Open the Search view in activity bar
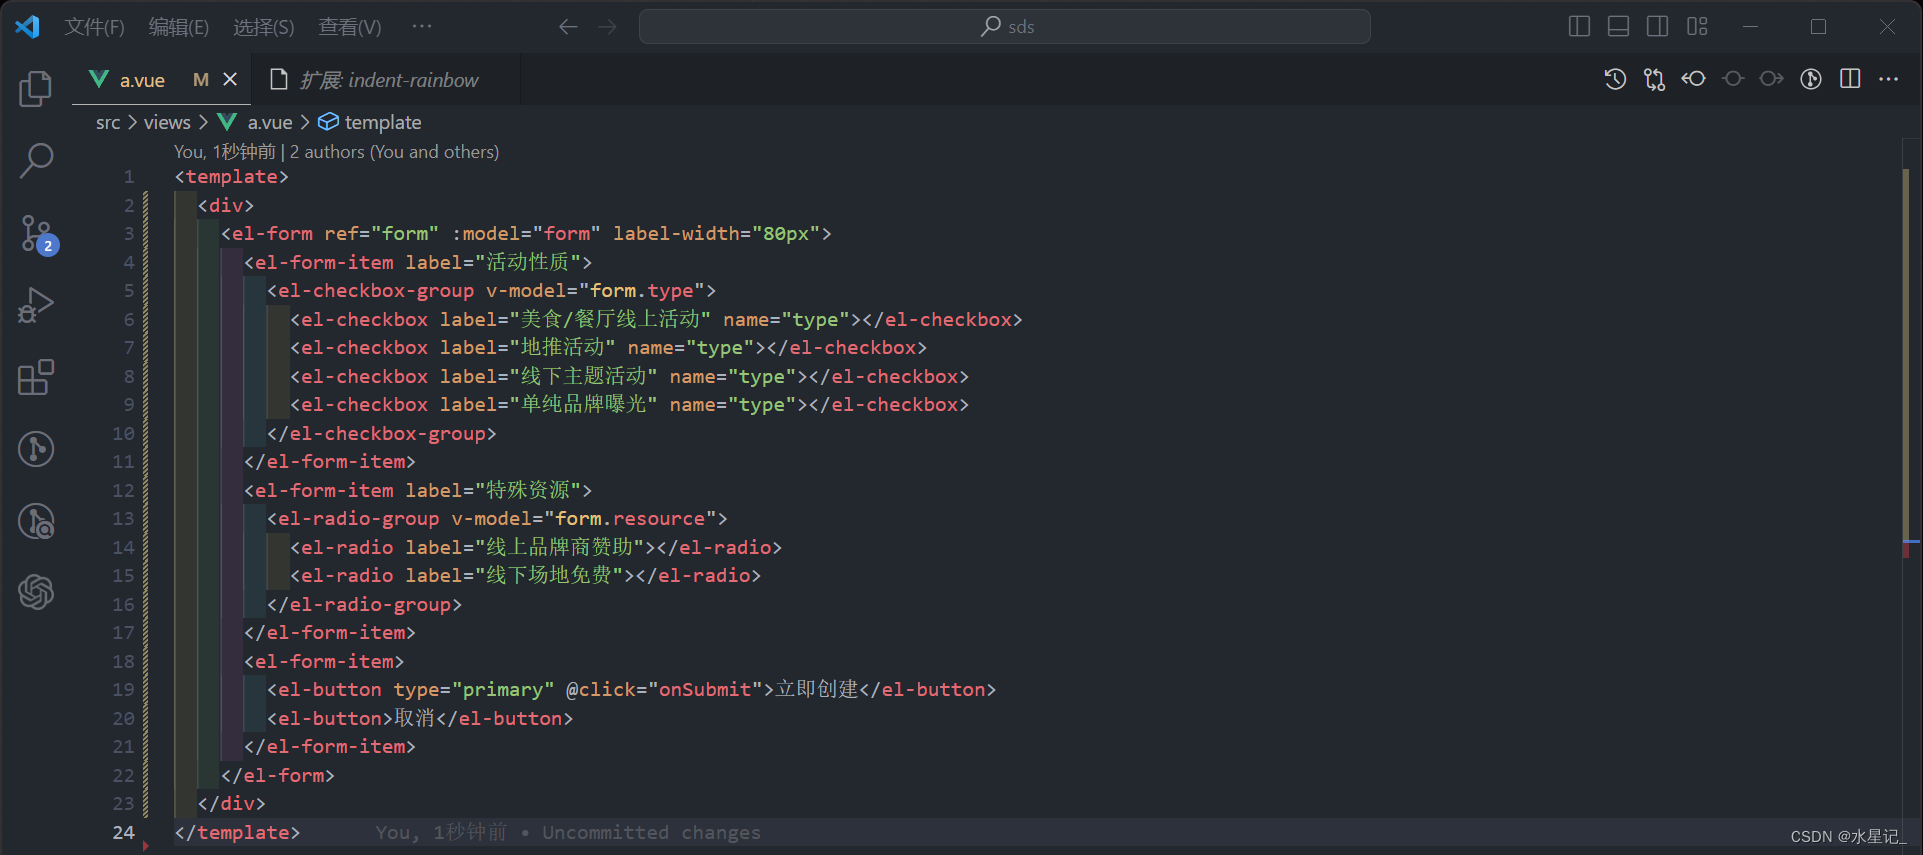Image resolution: width=1923 pixels, height=855 pixels. tap(36, 160)
